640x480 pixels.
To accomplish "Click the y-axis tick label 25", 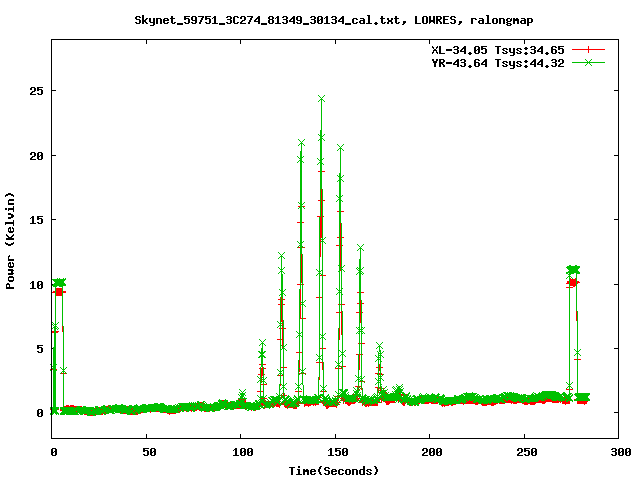I will [36, 91].
